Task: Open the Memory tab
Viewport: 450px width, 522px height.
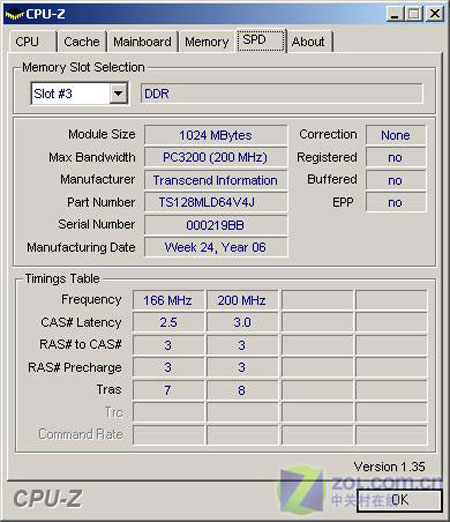Action: (x=207, y=42)
